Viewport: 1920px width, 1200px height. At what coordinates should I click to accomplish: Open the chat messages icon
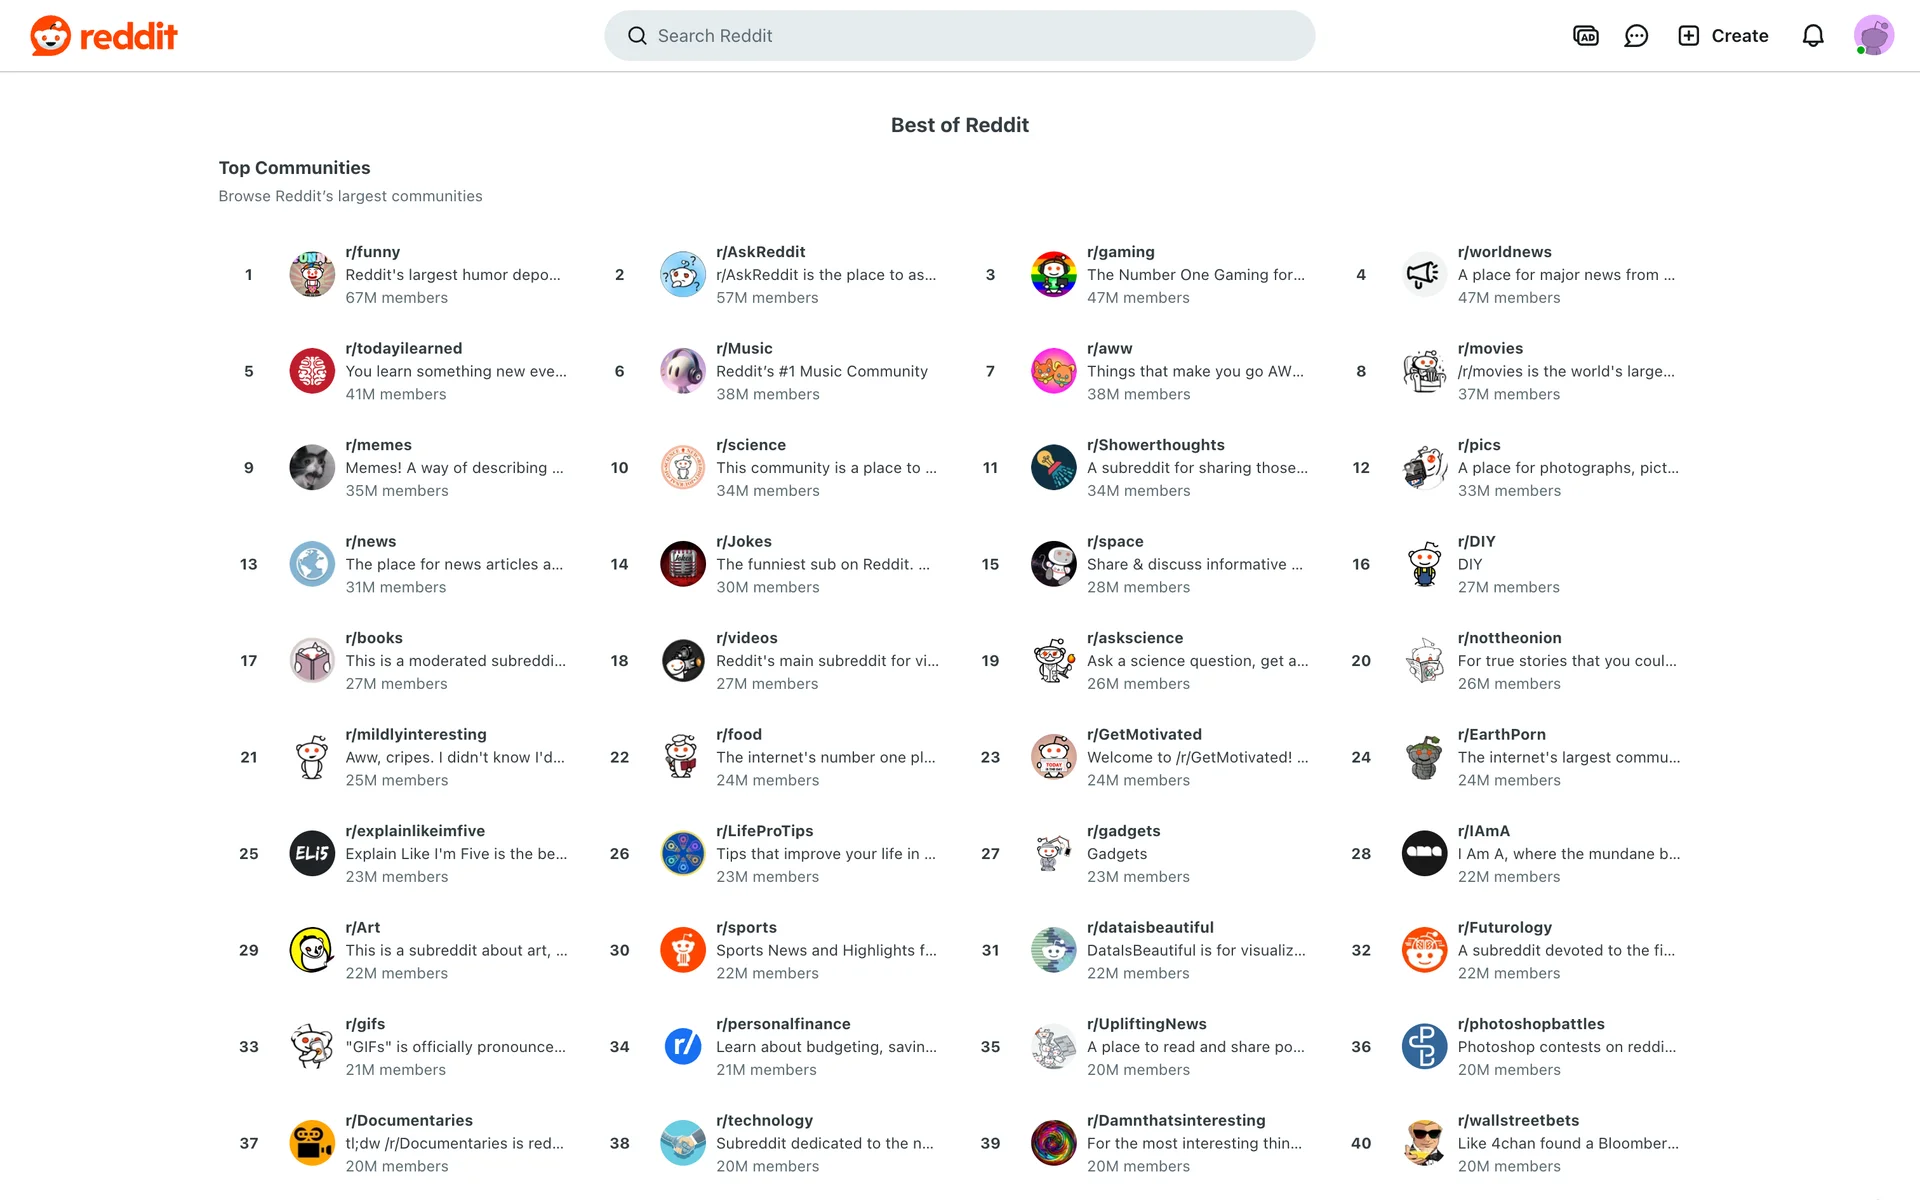tap(1636, 36)
